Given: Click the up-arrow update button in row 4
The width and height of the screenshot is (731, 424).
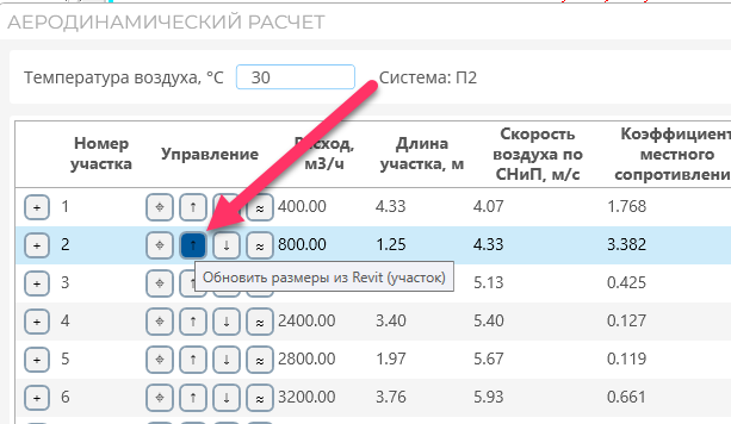Looking at the screenshot, I should coord(193,322).
